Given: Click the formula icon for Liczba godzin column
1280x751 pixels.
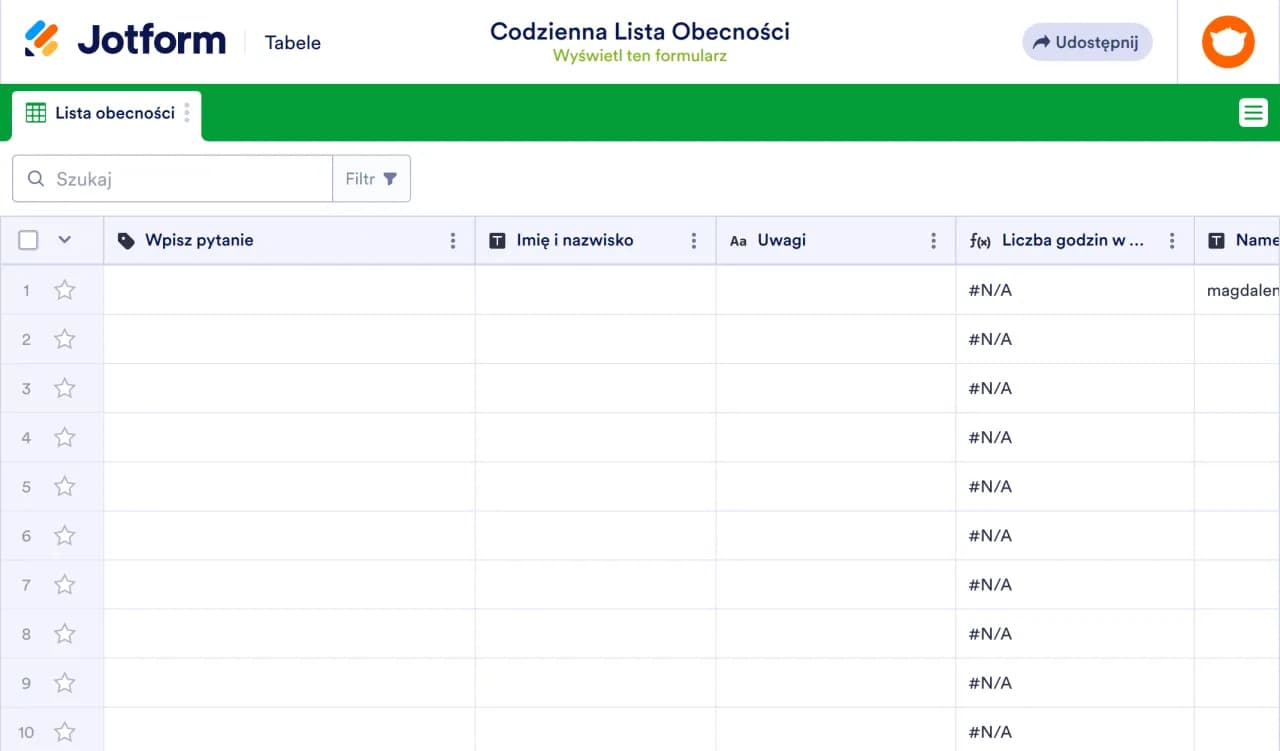Looking at the screenshot, I should tap(980, 241).
